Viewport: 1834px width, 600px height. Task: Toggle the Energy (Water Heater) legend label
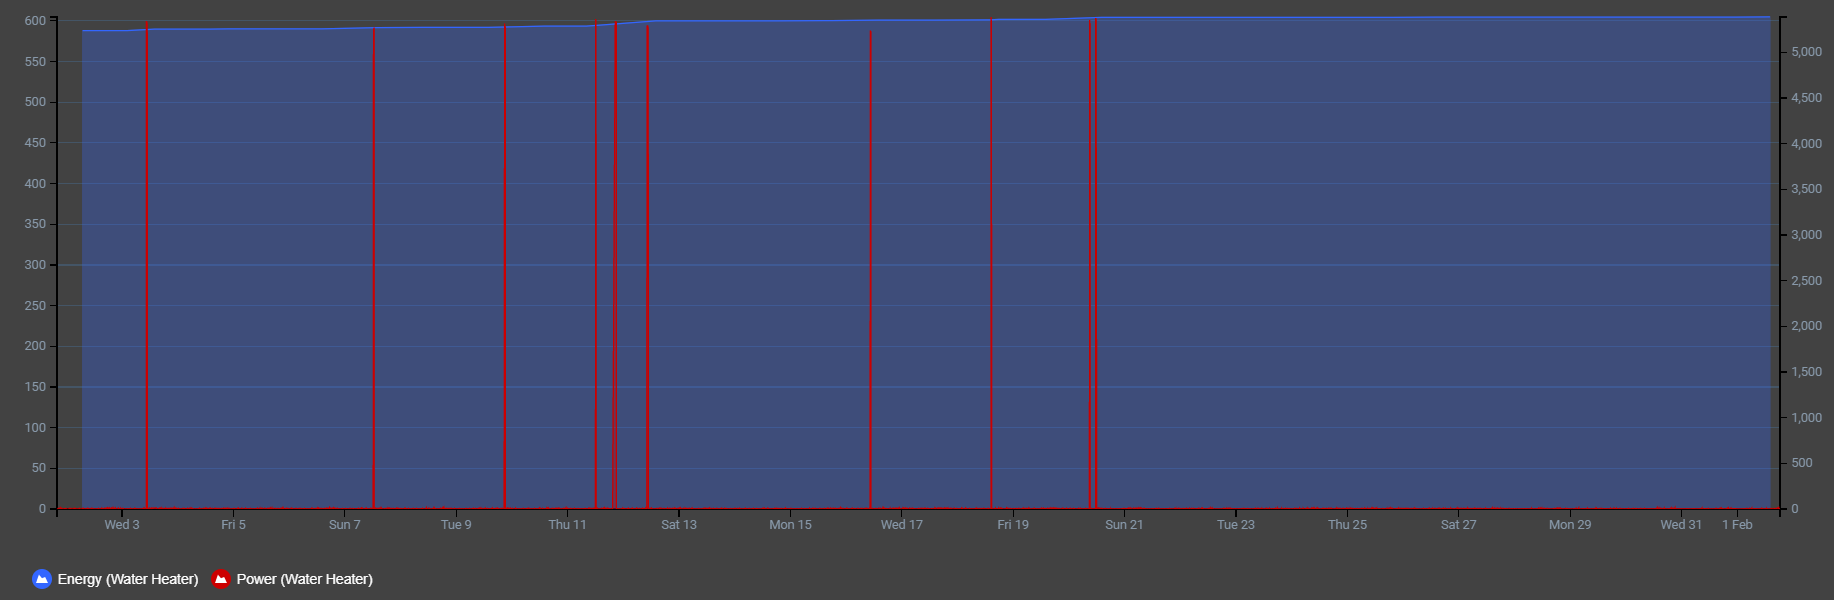pyautogui.click(x=128, y=579)
